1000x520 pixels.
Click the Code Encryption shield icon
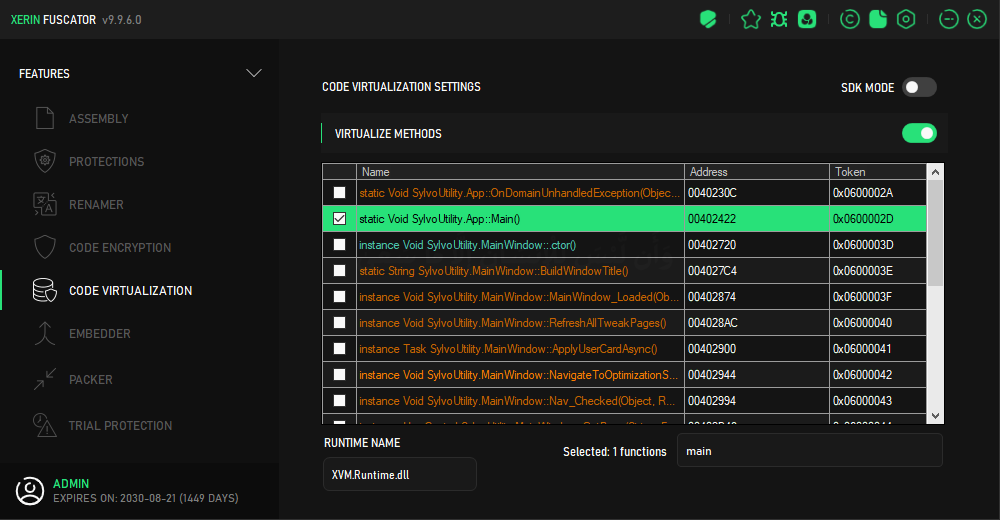tap(45, 247)
